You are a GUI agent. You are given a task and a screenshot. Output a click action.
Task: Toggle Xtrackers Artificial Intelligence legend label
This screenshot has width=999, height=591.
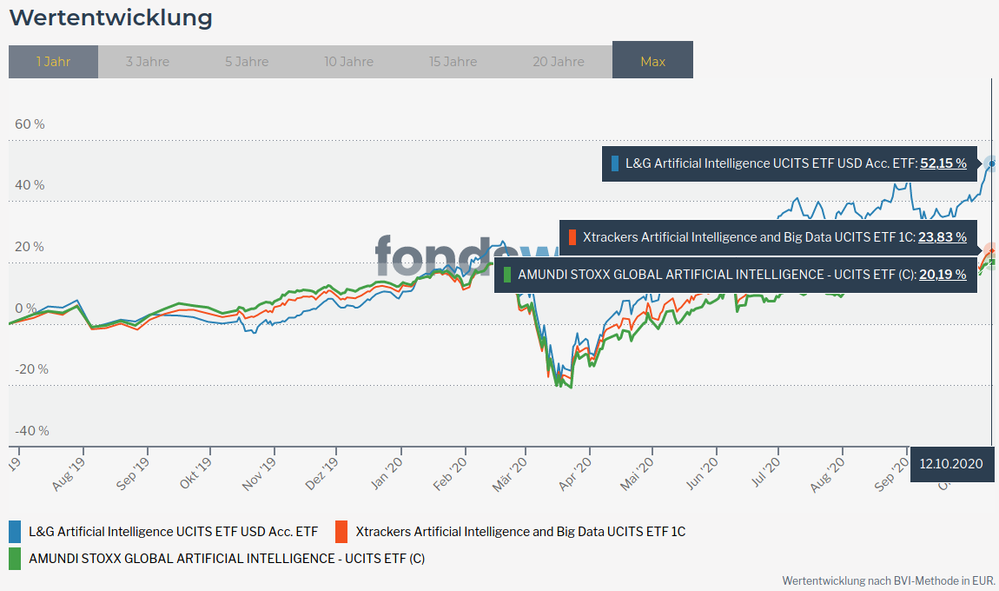pyautogui.click(x=520, y=530)
